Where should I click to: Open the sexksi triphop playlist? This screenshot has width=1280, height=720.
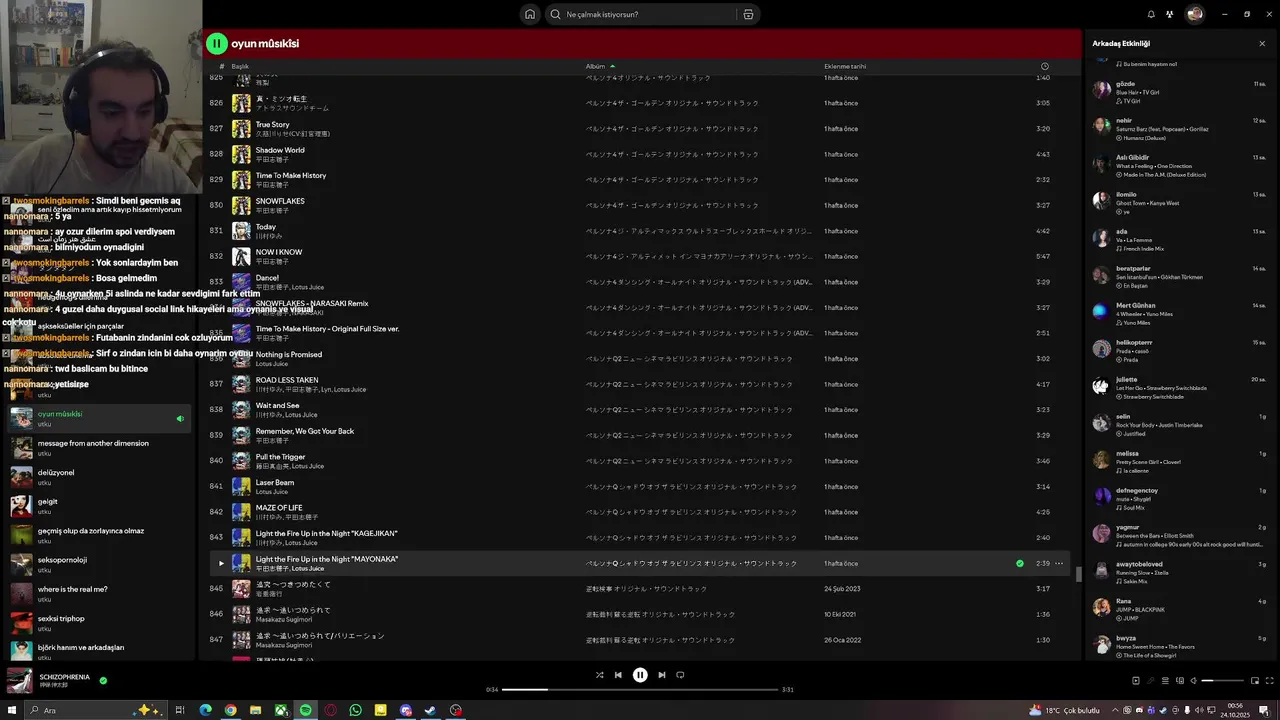click(98, 622)
